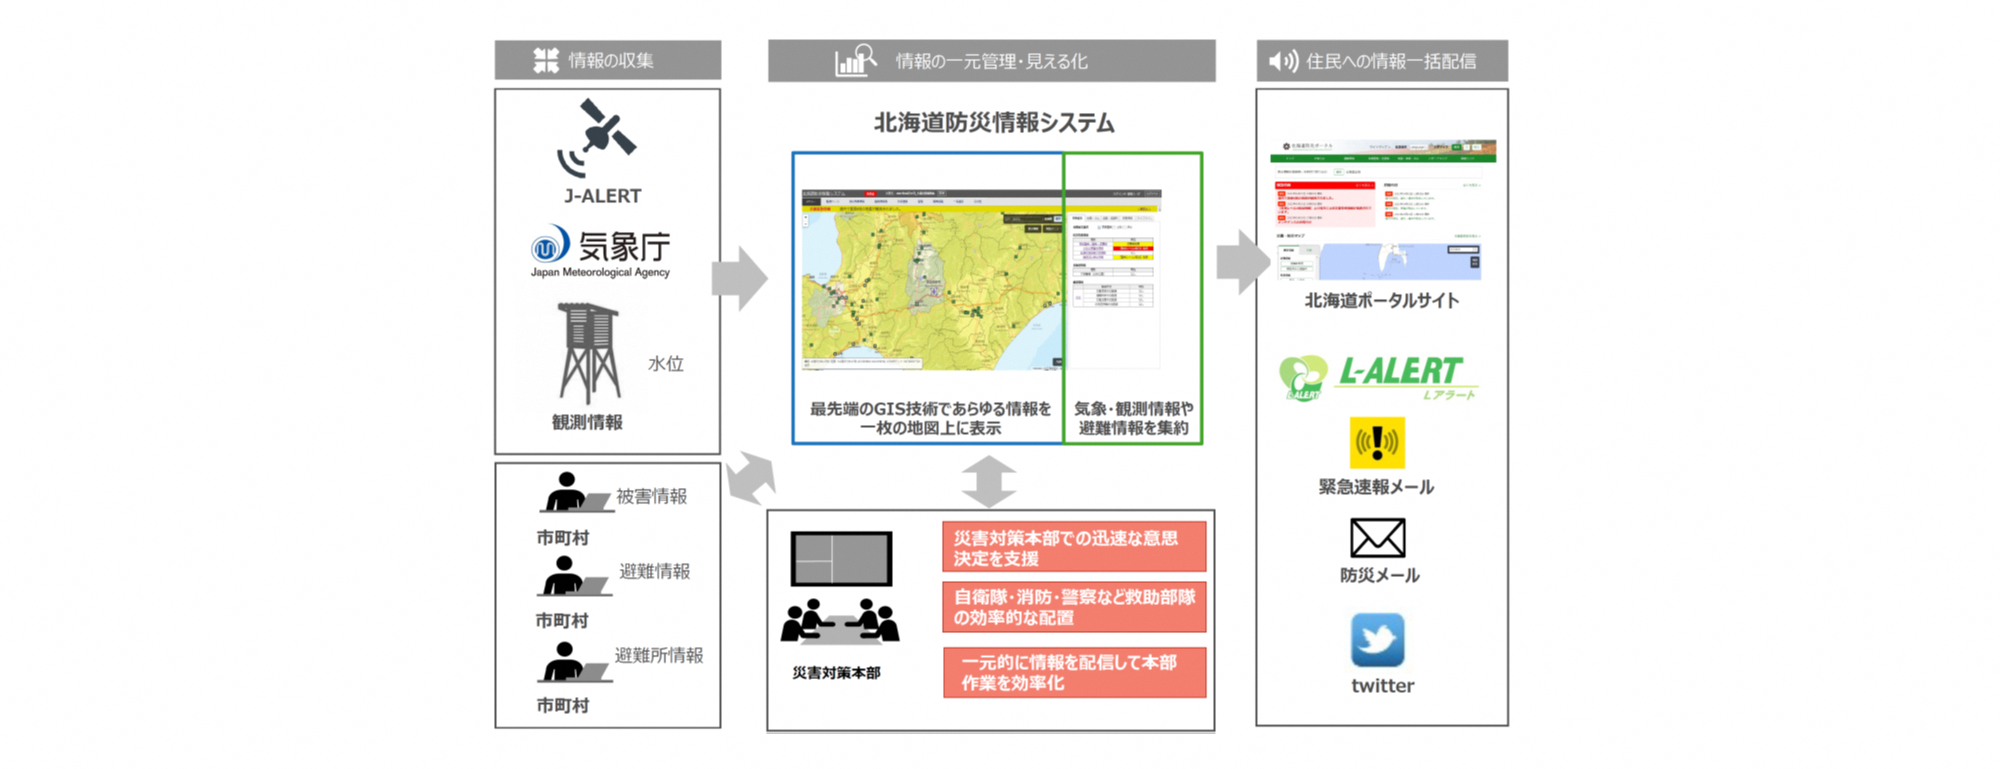Select the 情報の収集 header tab
The image size is (2000, 769).
608,60
